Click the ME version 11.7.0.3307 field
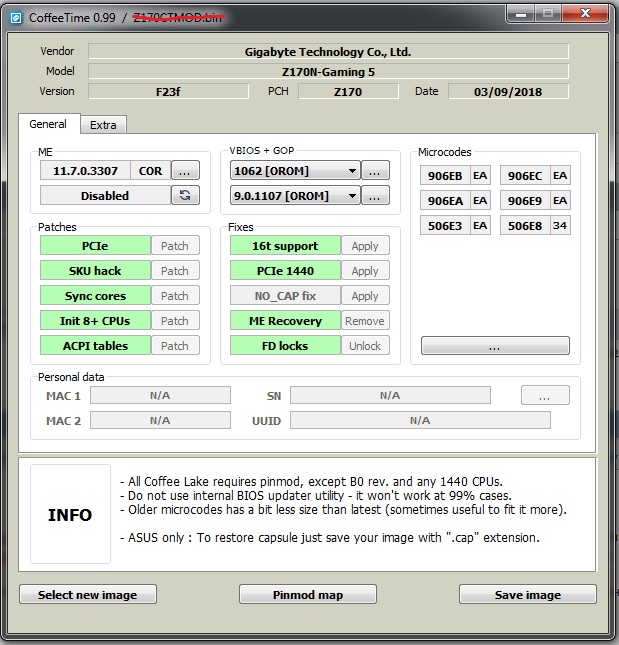The width and height of the screenshot is (619, 645). click(85, 170)
